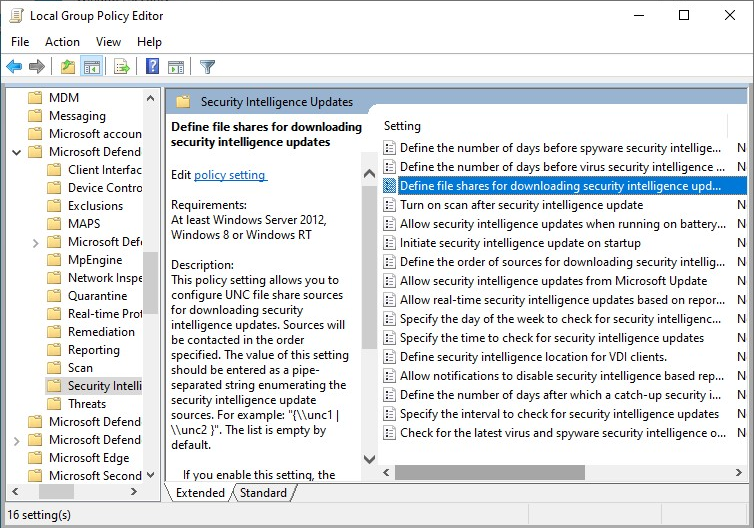The width and height of the screenshot is (754, 528).
Task: Click the policy setting link
Action: click(x=230, y=175)
